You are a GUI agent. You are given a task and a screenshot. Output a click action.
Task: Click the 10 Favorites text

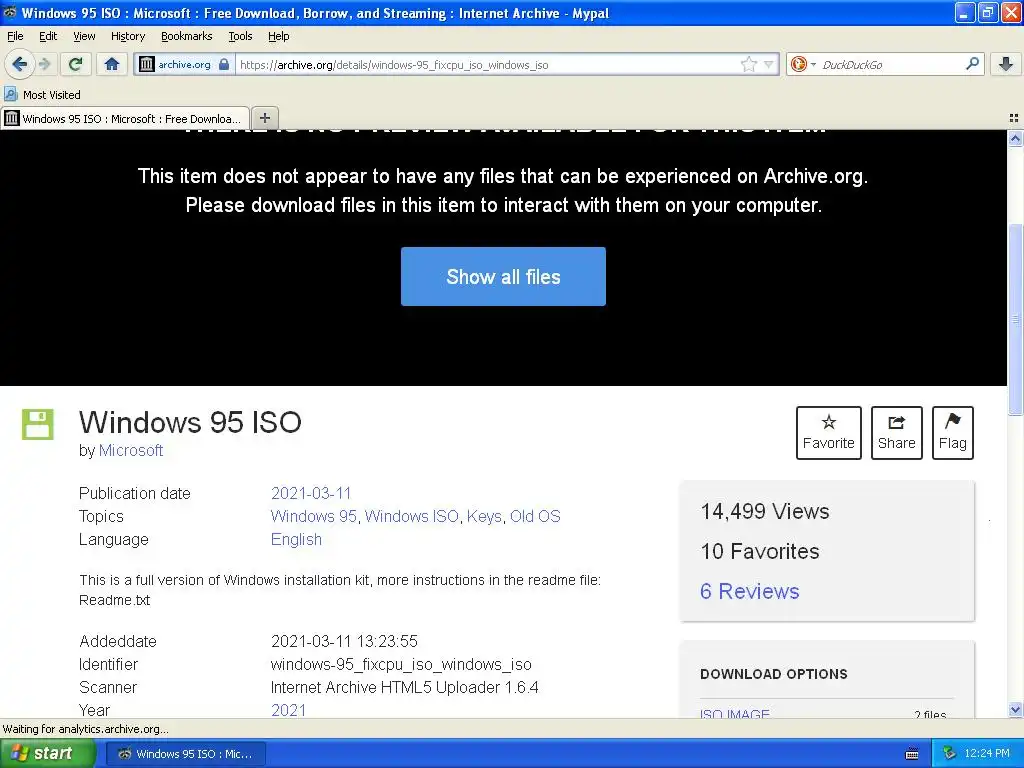[760, 551]
